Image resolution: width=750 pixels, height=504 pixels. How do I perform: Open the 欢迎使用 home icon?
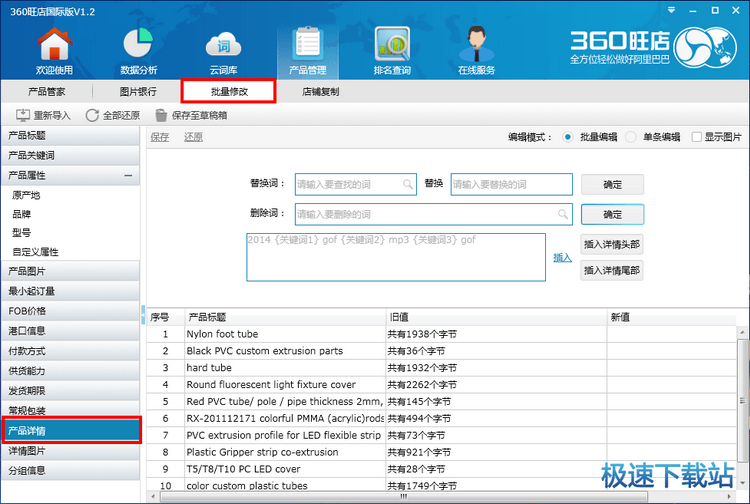coord(54,45)
